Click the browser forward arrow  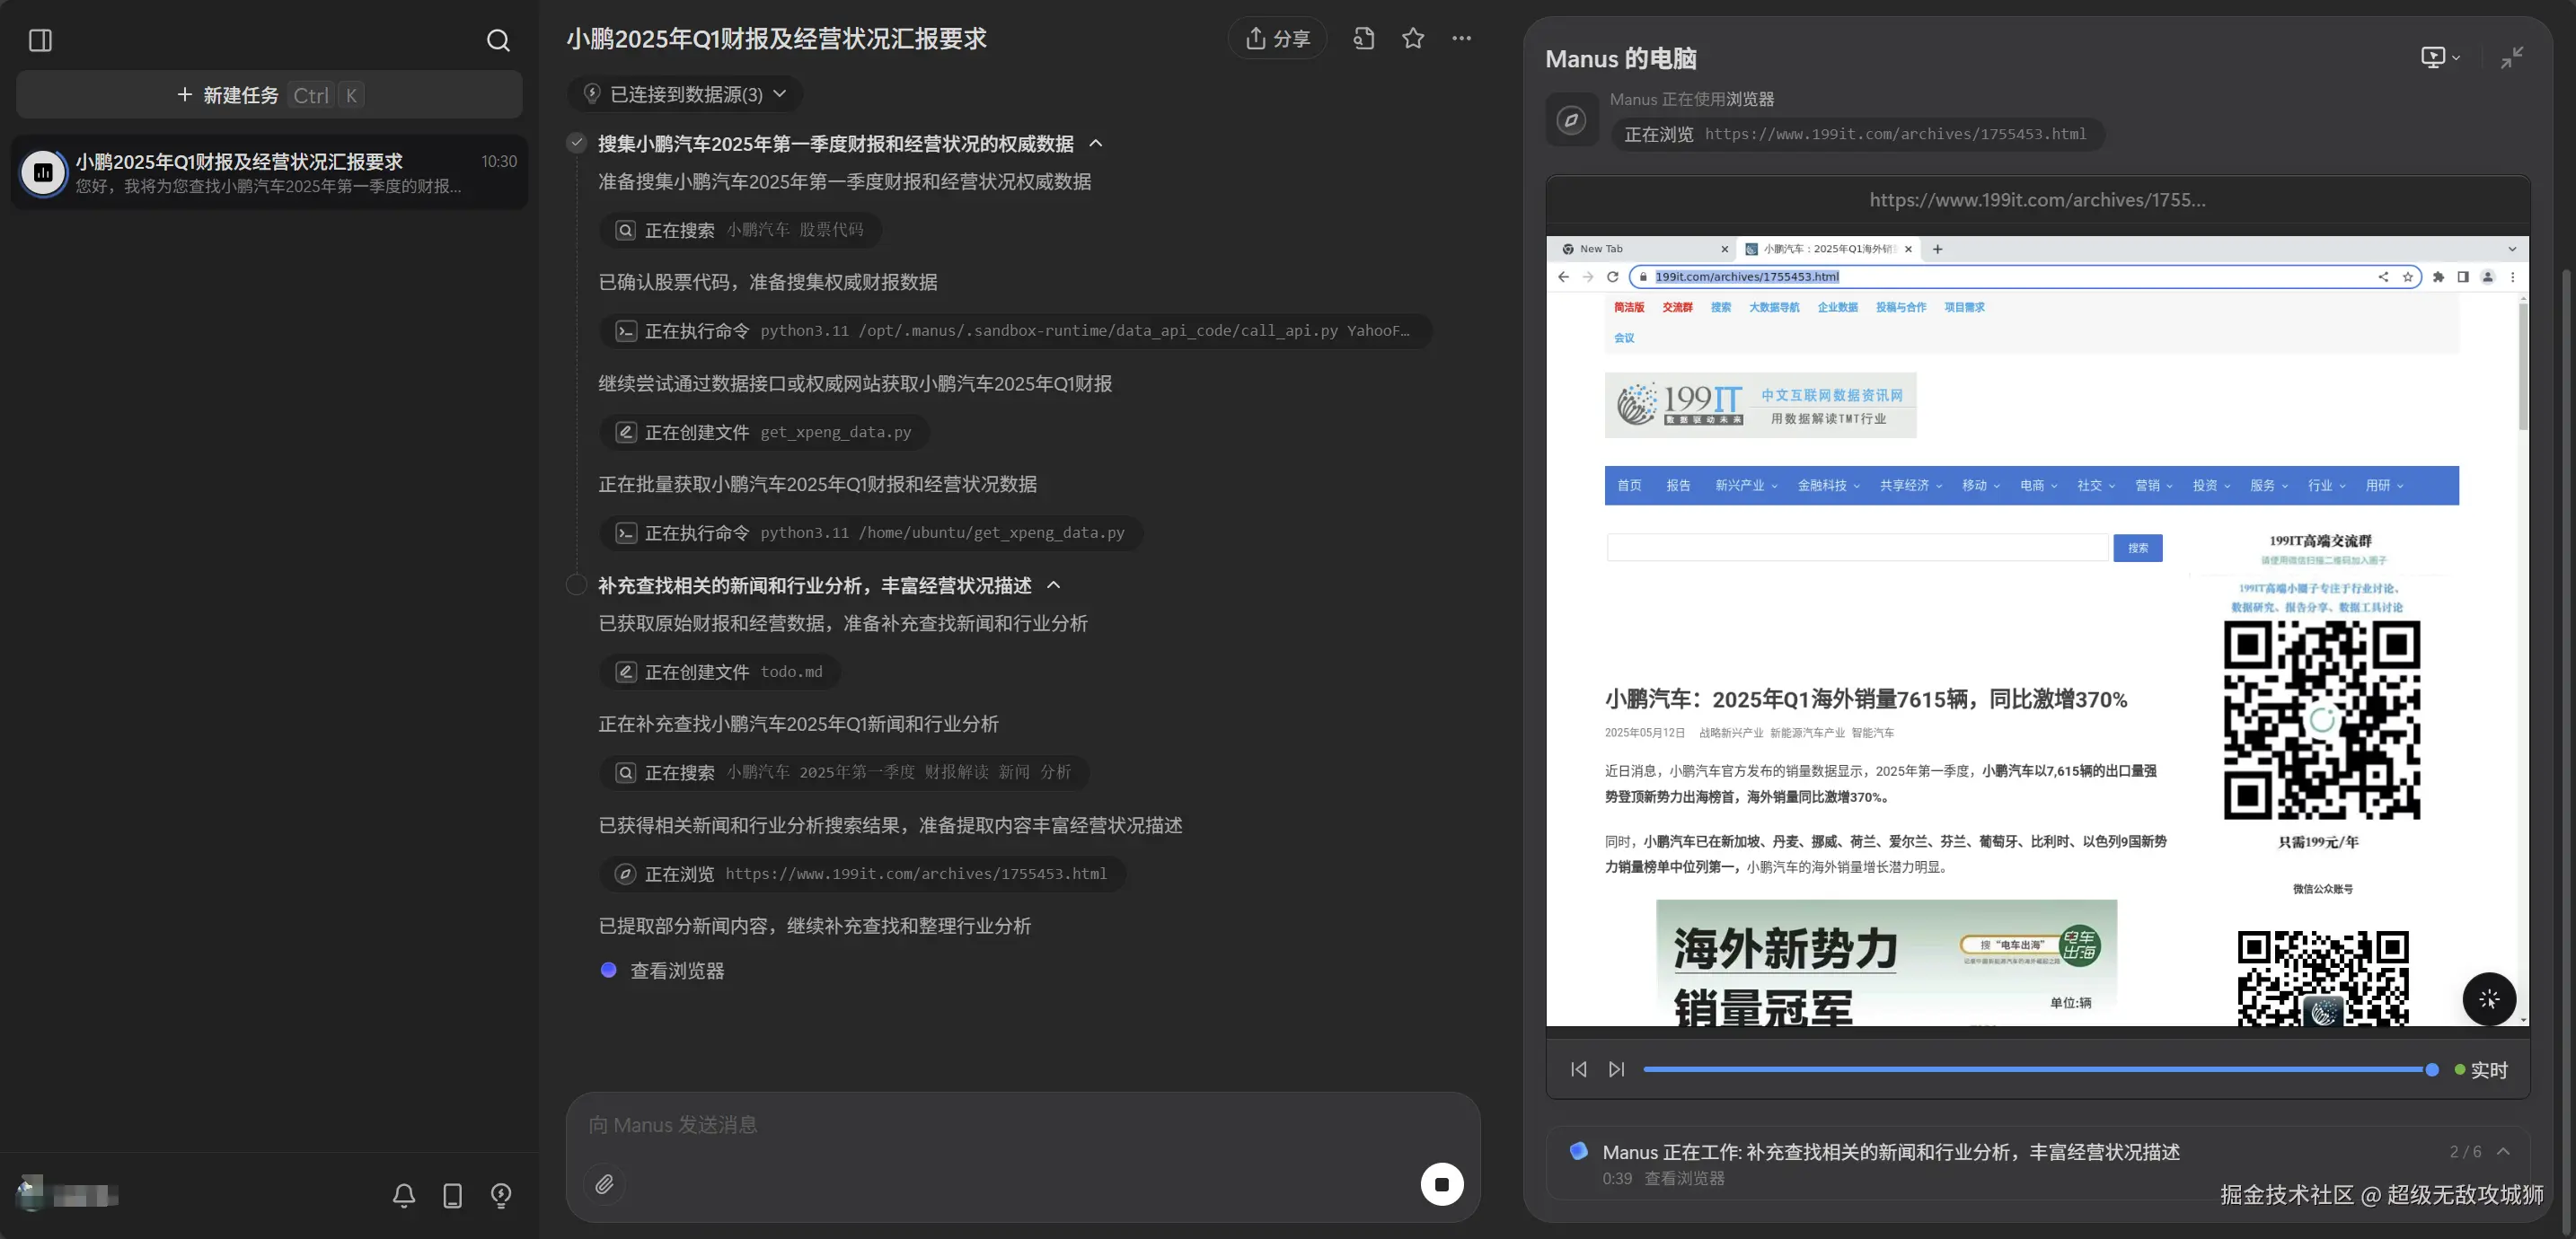point(1588,277)
